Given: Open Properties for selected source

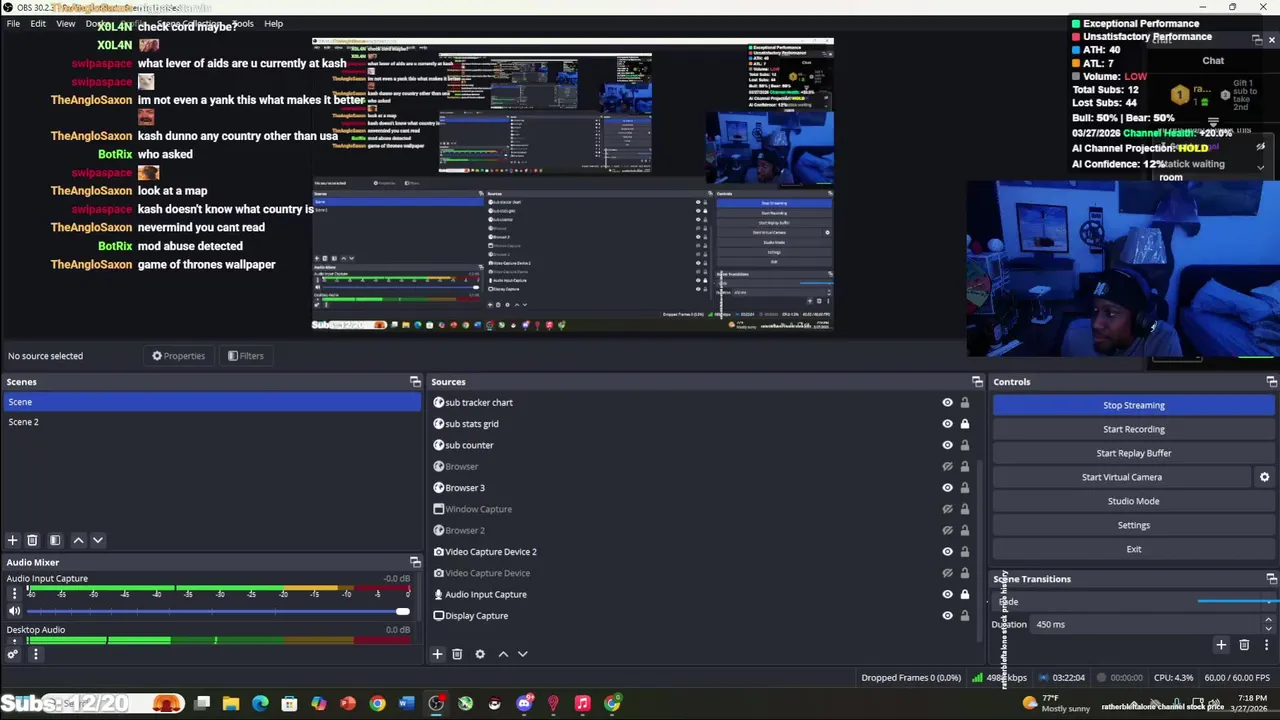Looking at the screenshot, I should point(178,356).
